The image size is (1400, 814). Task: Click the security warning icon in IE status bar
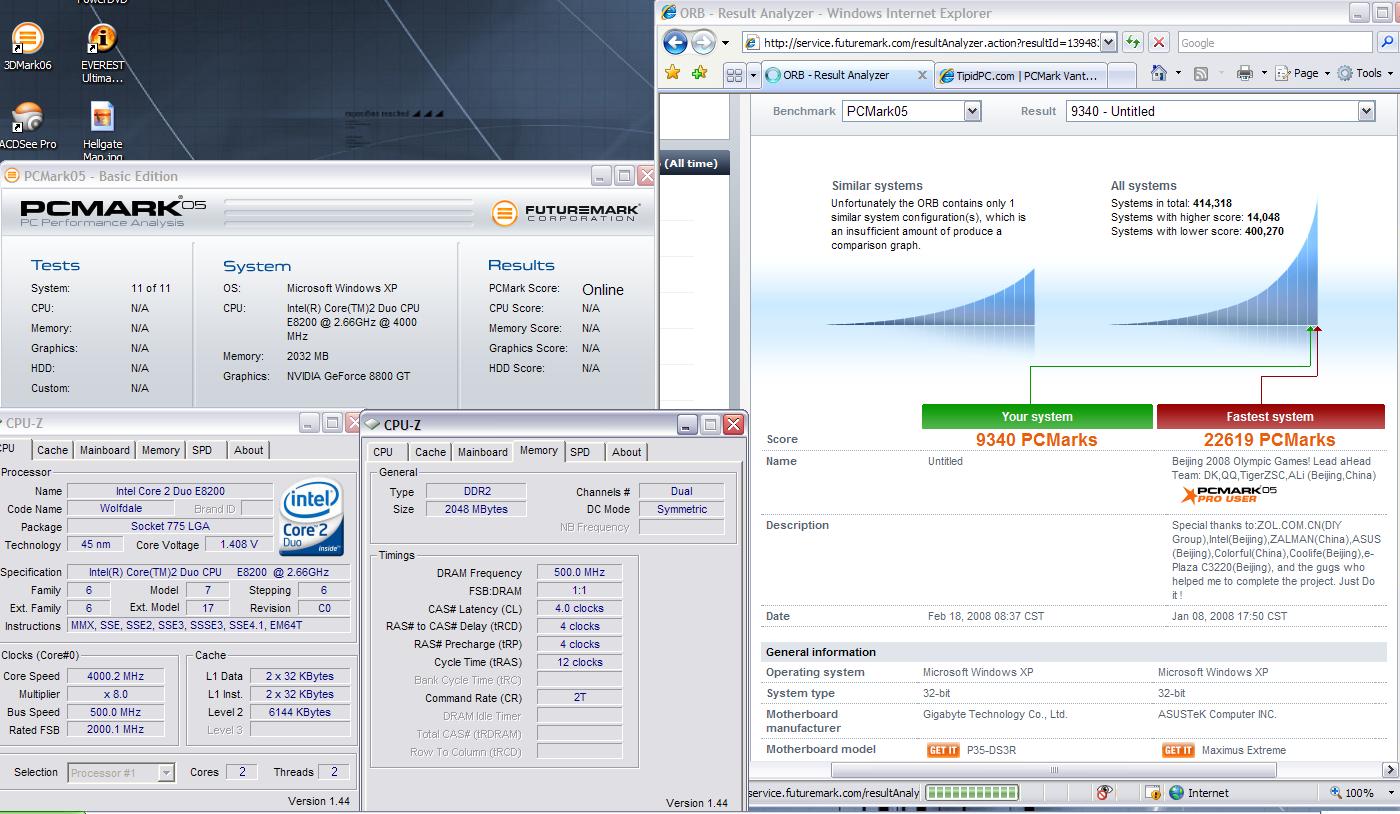pos(1152,793)
